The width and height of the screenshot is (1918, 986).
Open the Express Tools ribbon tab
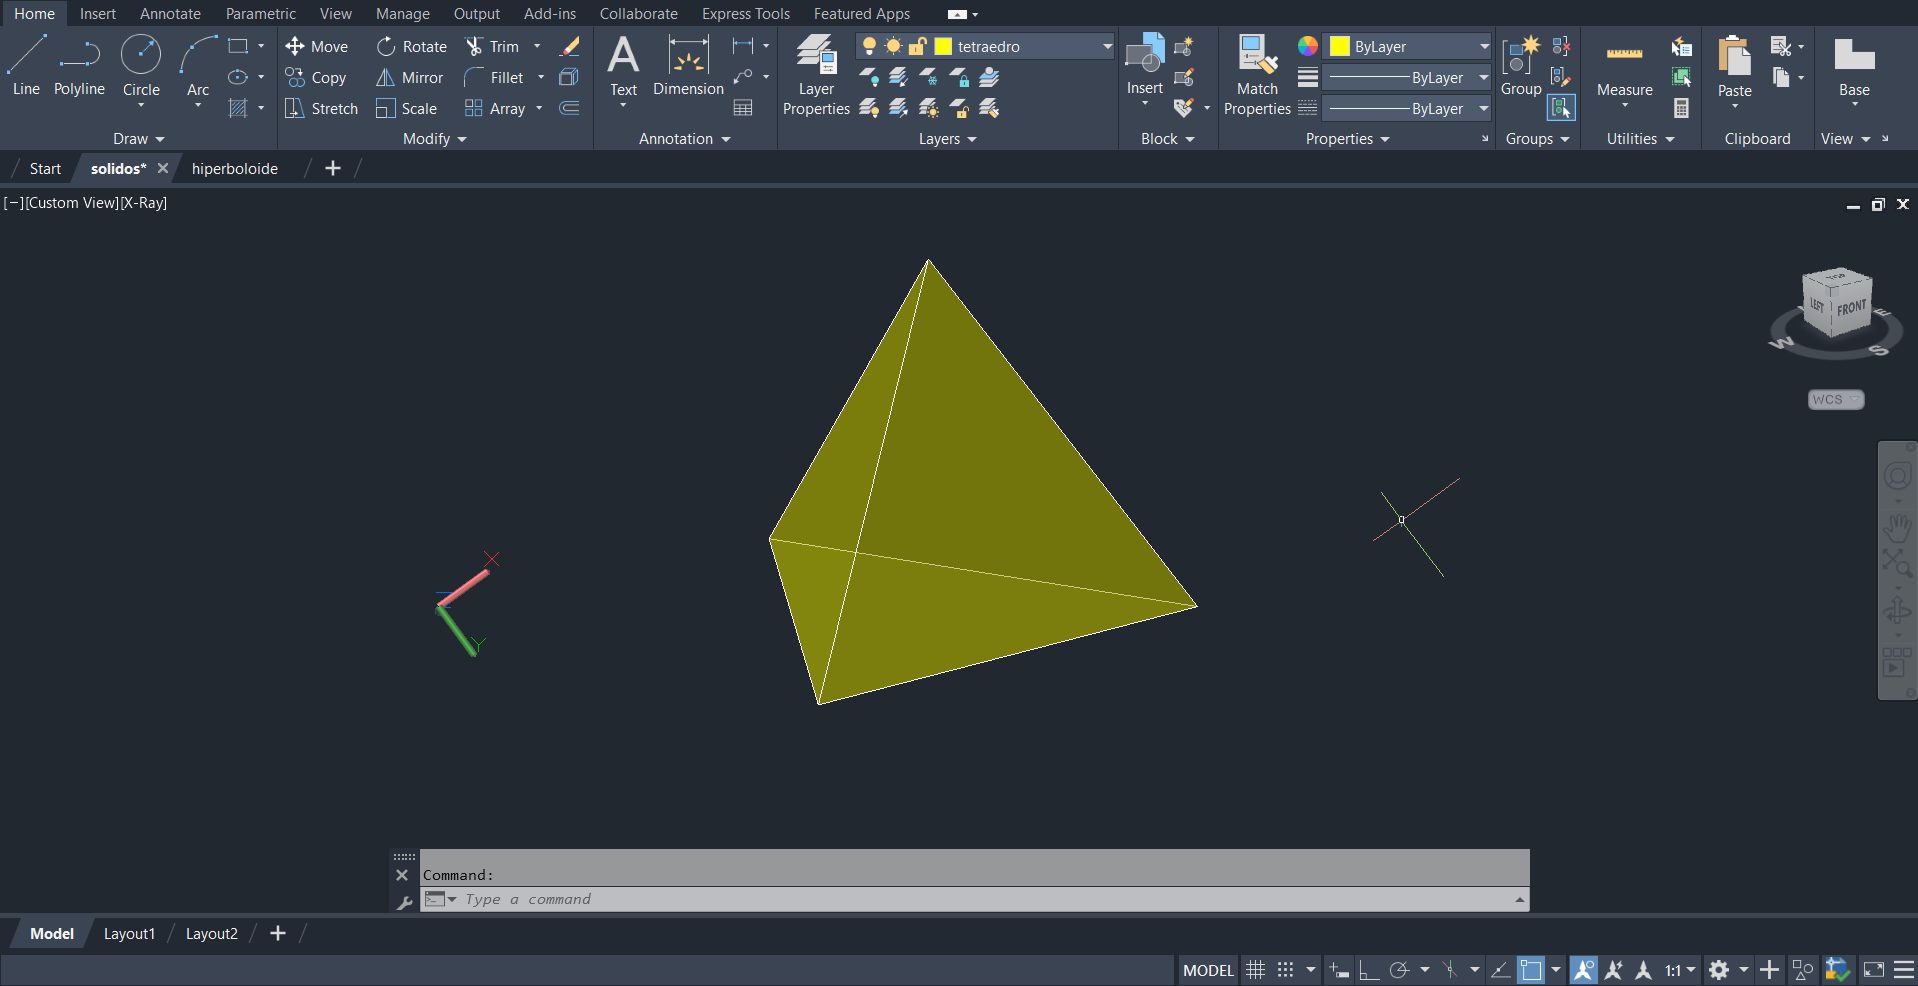745,14
